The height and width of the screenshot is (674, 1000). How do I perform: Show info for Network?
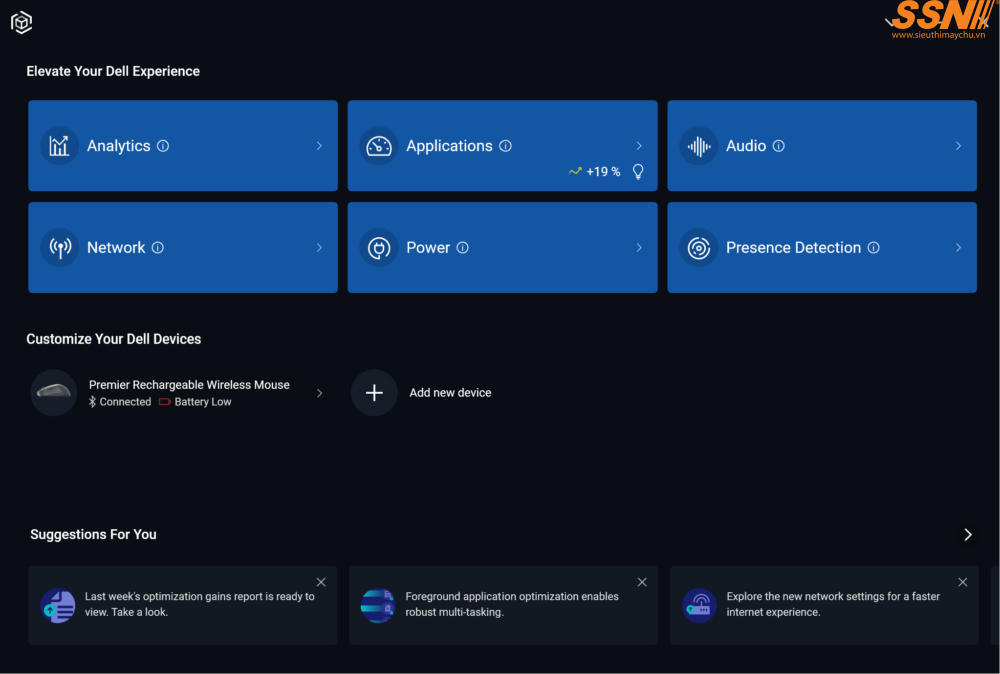pyautogui.click(x=158, y=247)
